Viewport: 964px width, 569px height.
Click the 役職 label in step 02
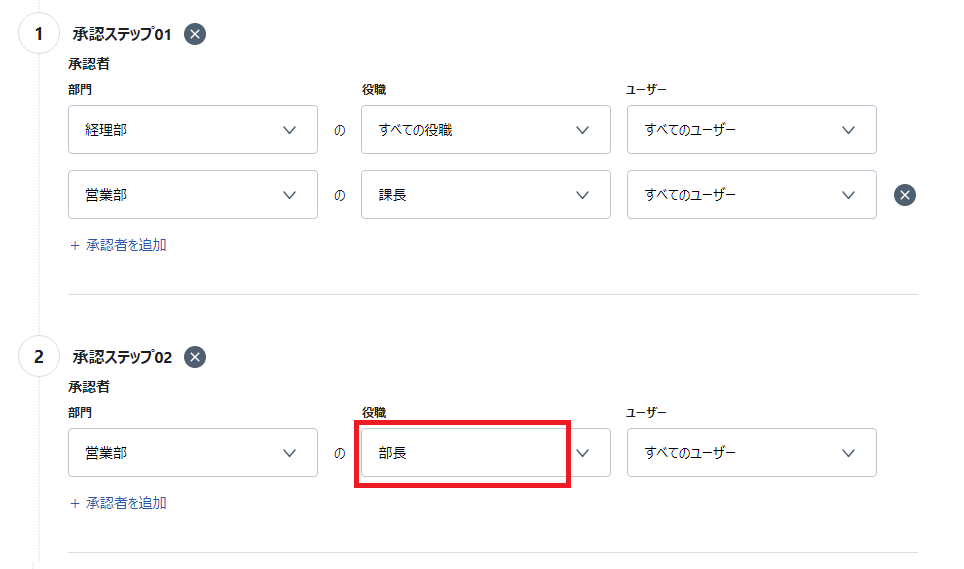374,412
